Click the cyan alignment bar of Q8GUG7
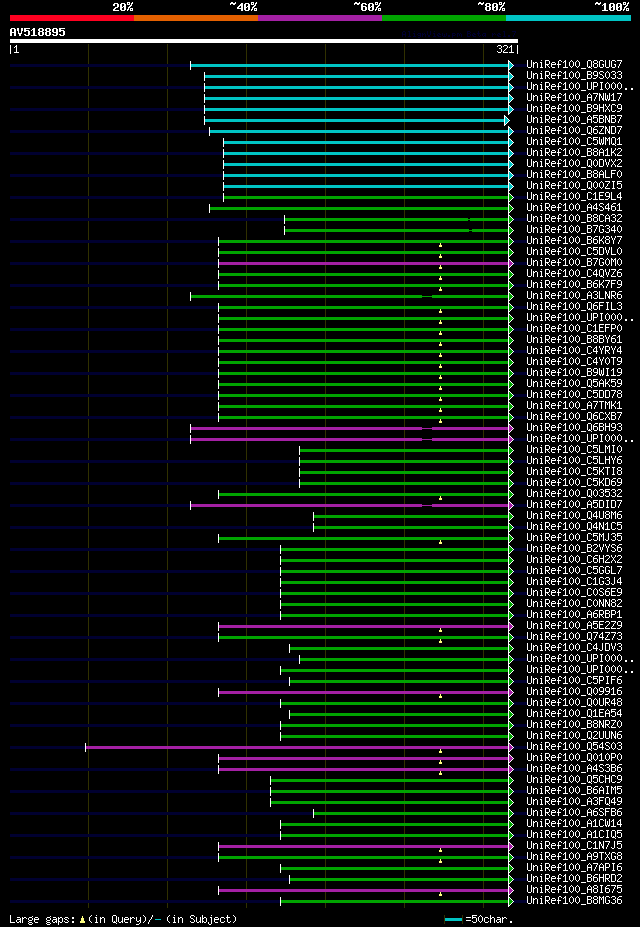Viewport: 640px width, 927px height. (x=350, y=65)
